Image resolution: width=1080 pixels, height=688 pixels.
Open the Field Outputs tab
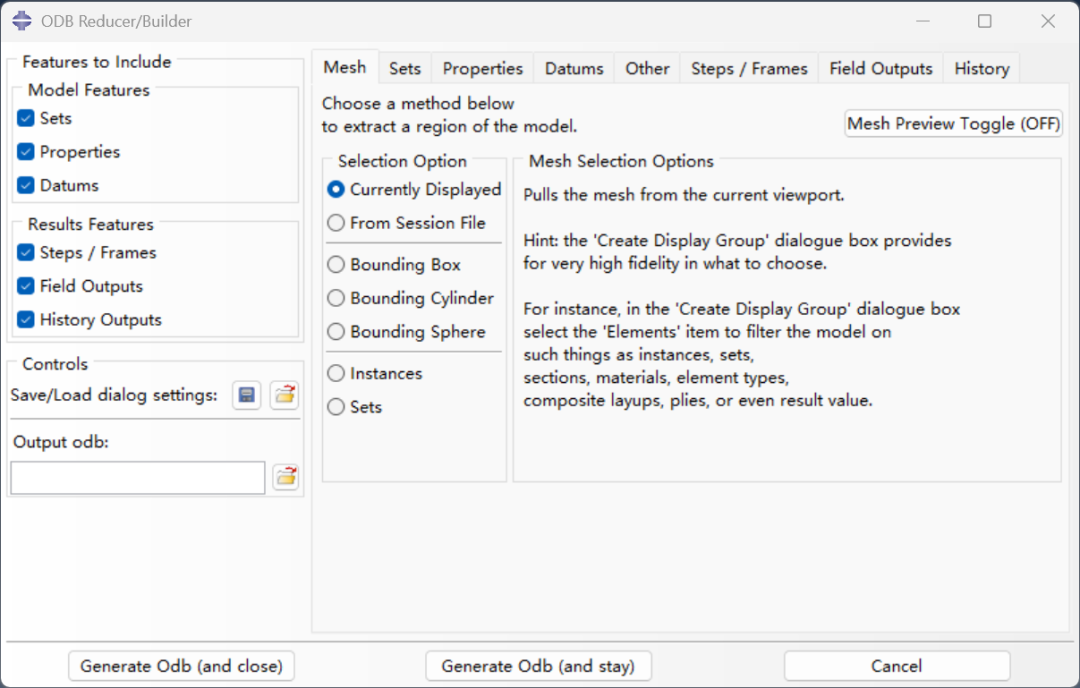[x=880, y=69]
